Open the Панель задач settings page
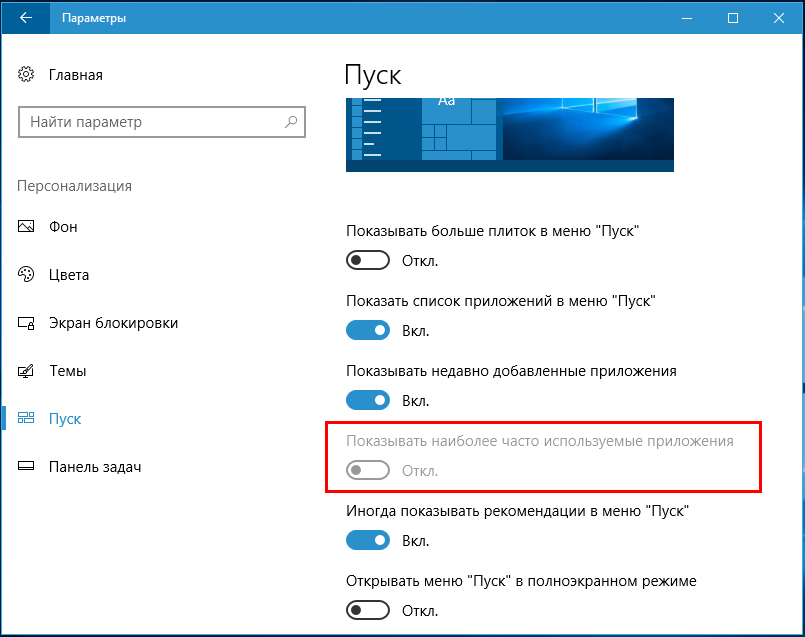Screen dimensions: 805x637 (x=95, y=467)
